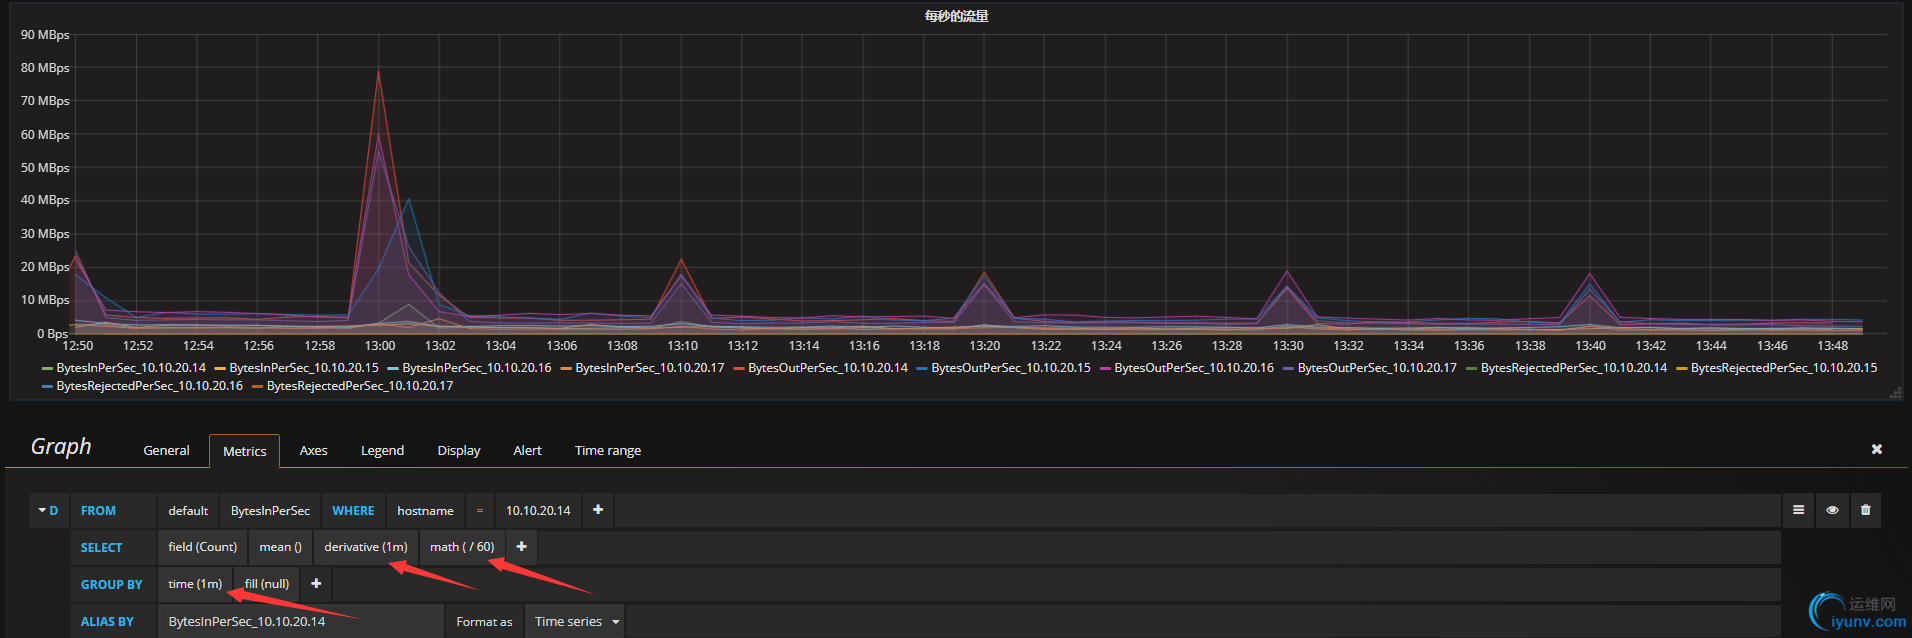
Task: Toggle query D visibility eye icon
Action: click(1832, 510)
